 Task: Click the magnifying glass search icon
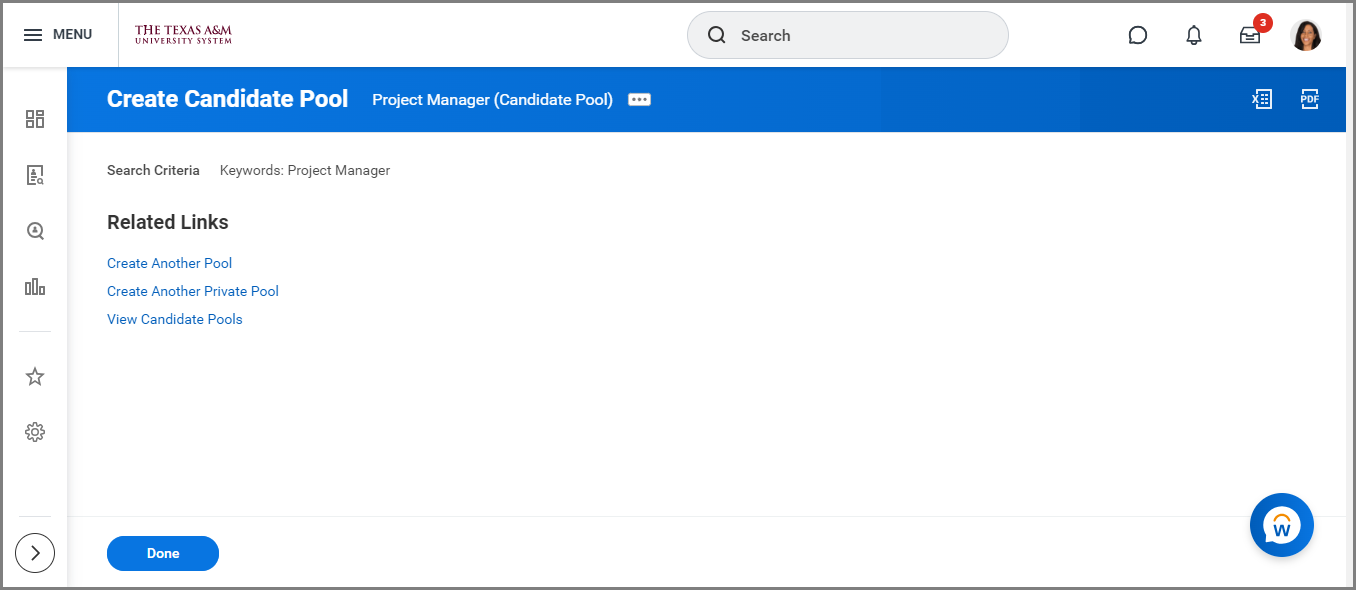coord(716,36)
